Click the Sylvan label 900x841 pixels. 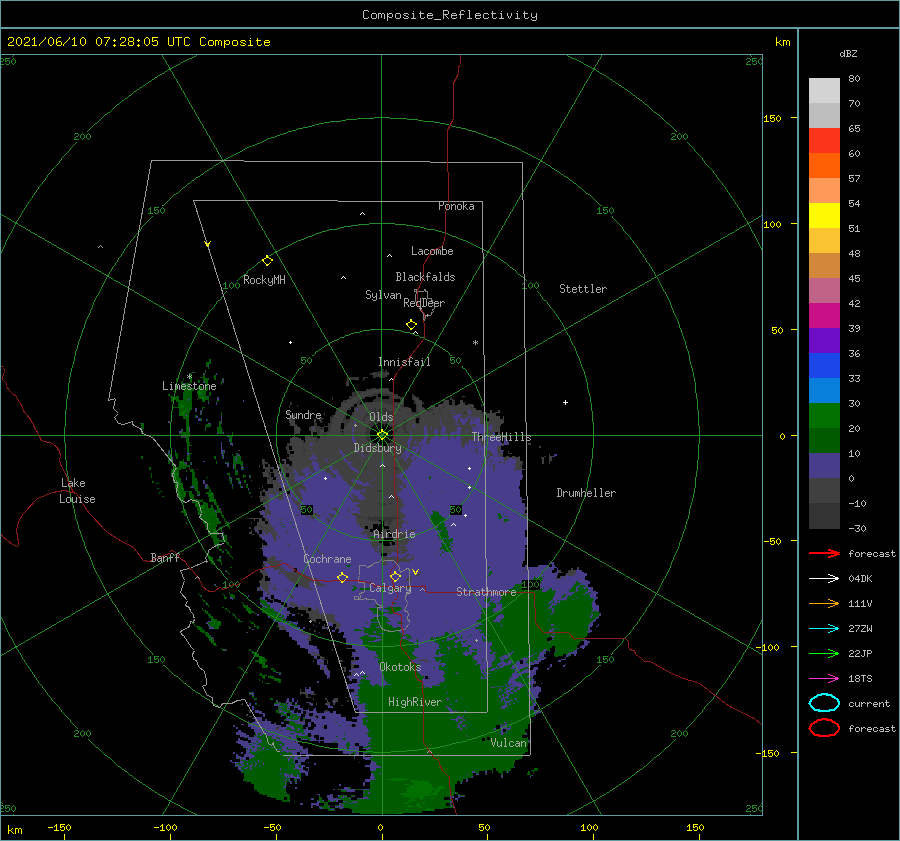(x=383, y=295)
